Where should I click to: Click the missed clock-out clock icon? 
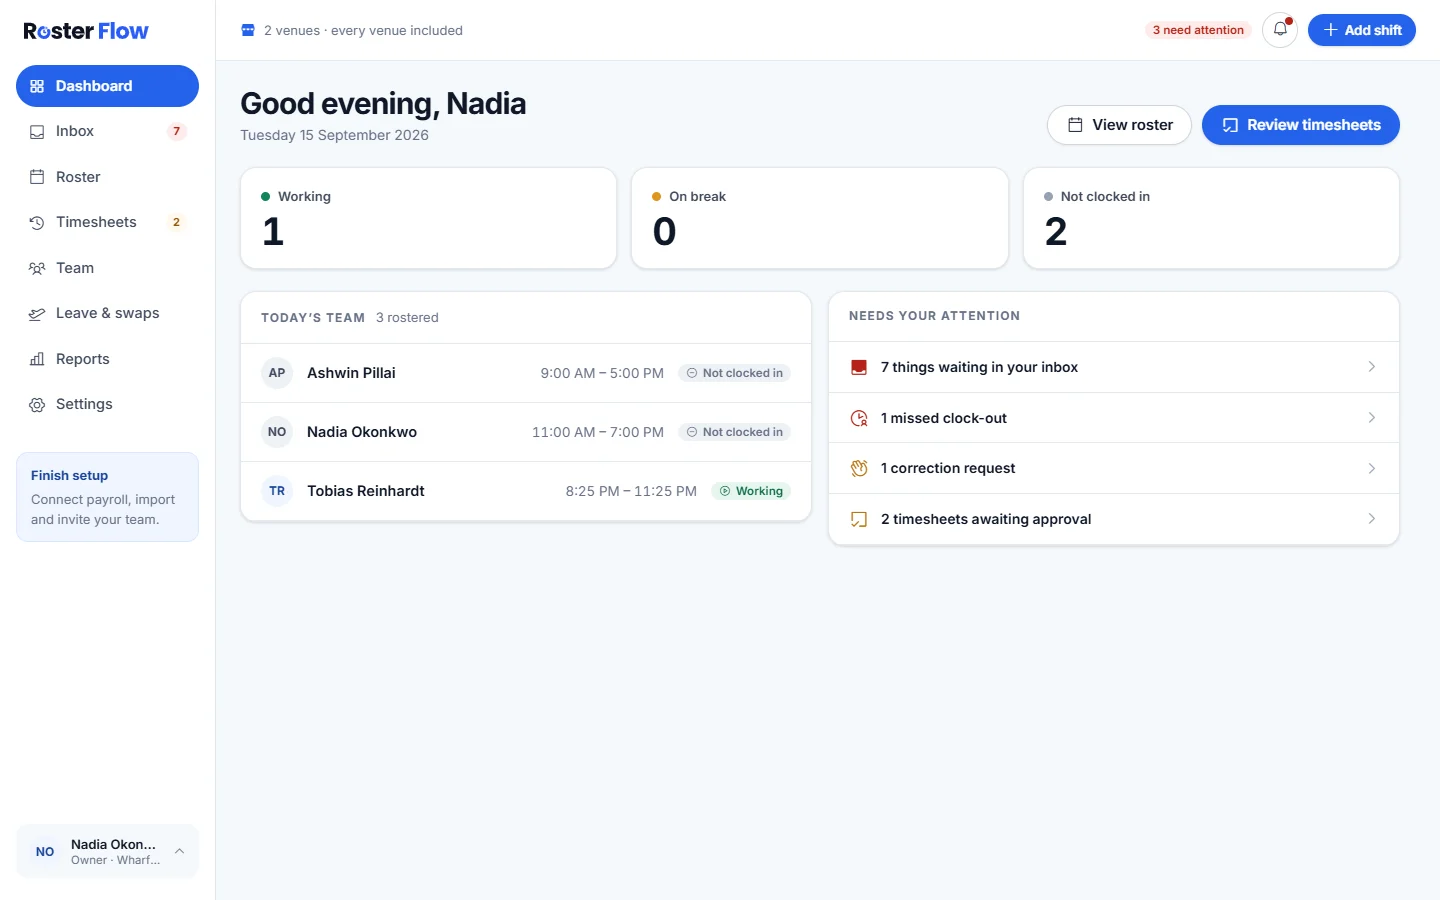tap(859, 418)
